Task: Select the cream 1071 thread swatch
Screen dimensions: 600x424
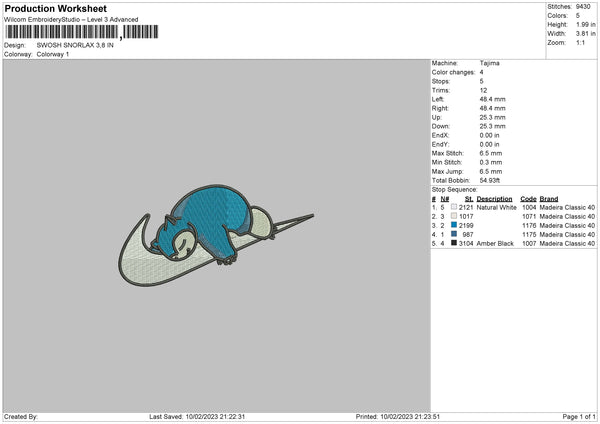Action: [454, 216]
